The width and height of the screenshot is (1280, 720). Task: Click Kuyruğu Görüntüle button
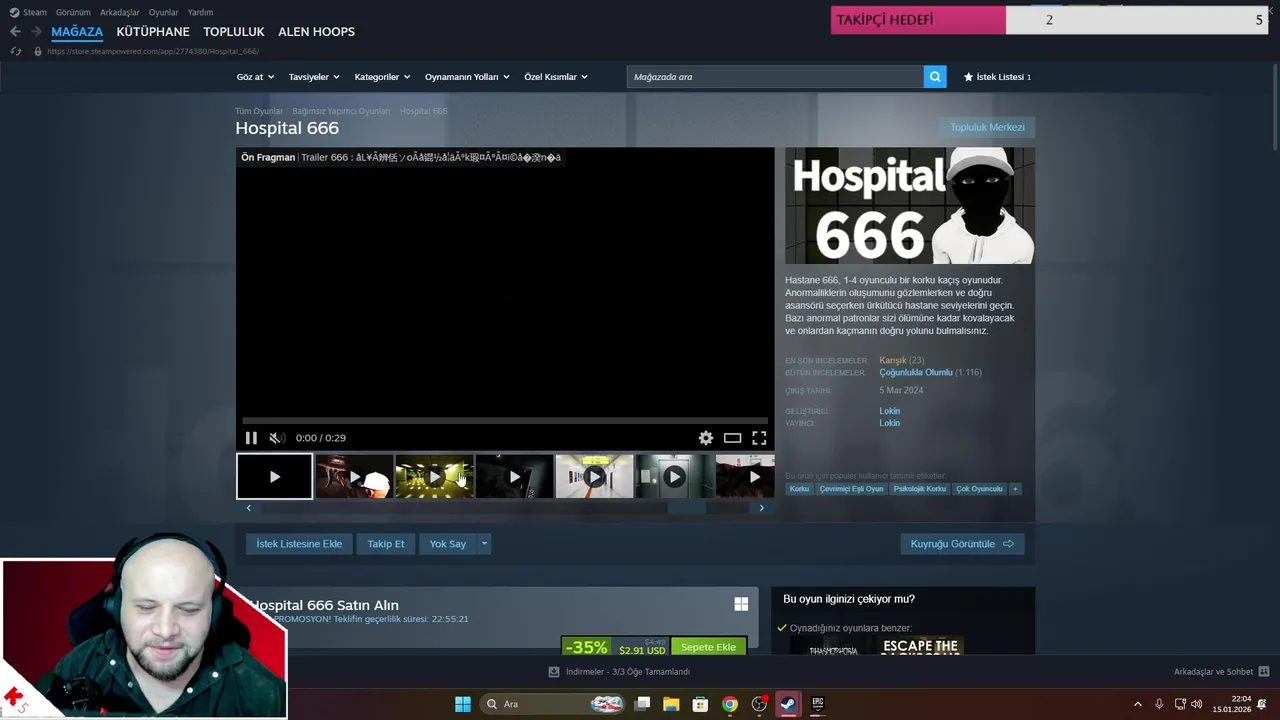pos(962,544)
